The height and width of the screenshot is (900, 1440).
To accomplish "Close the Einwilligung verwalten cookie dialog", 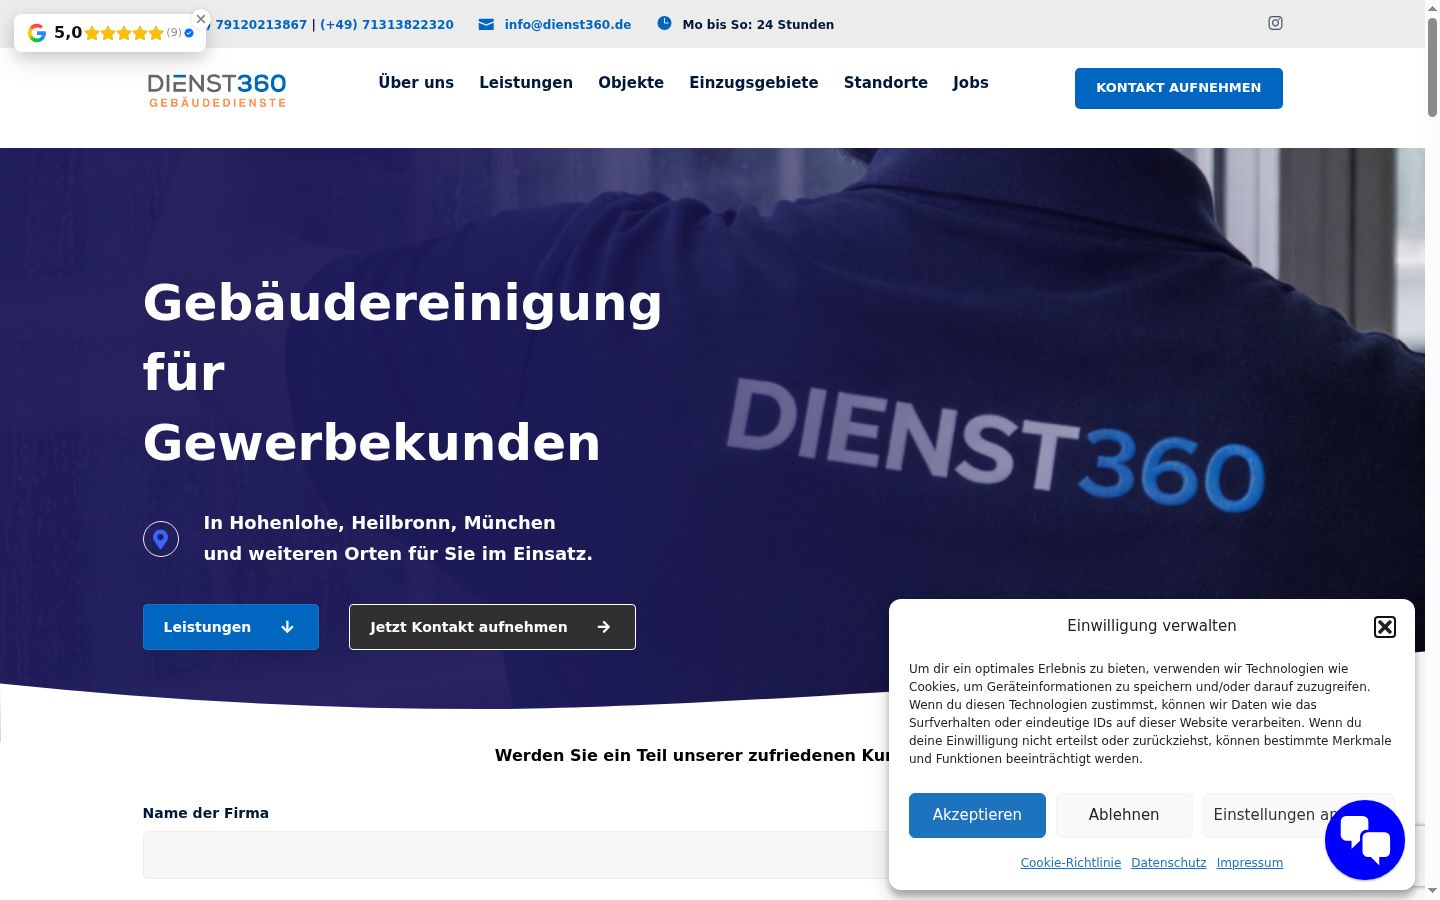I will click(1385, 627).
